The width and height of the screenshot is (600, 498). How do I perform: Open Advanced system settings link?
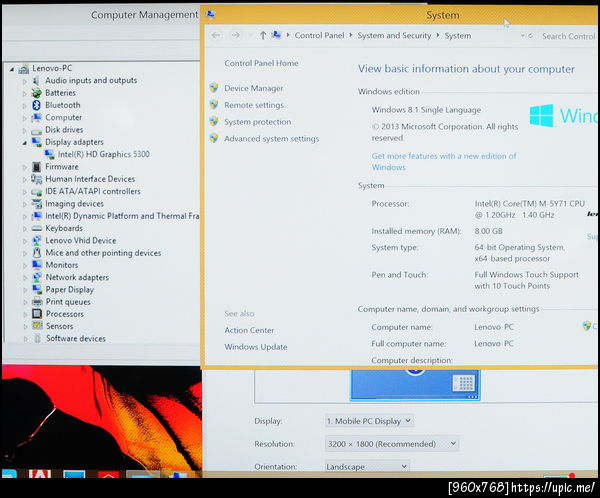(272, 139)
